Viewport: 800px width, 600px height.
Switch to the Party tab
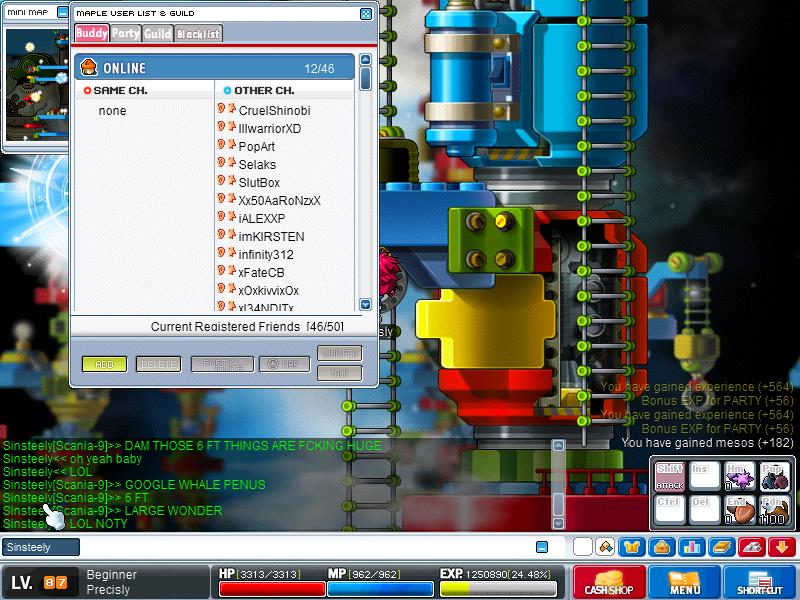pyautogui.click(x=126, y=33)
